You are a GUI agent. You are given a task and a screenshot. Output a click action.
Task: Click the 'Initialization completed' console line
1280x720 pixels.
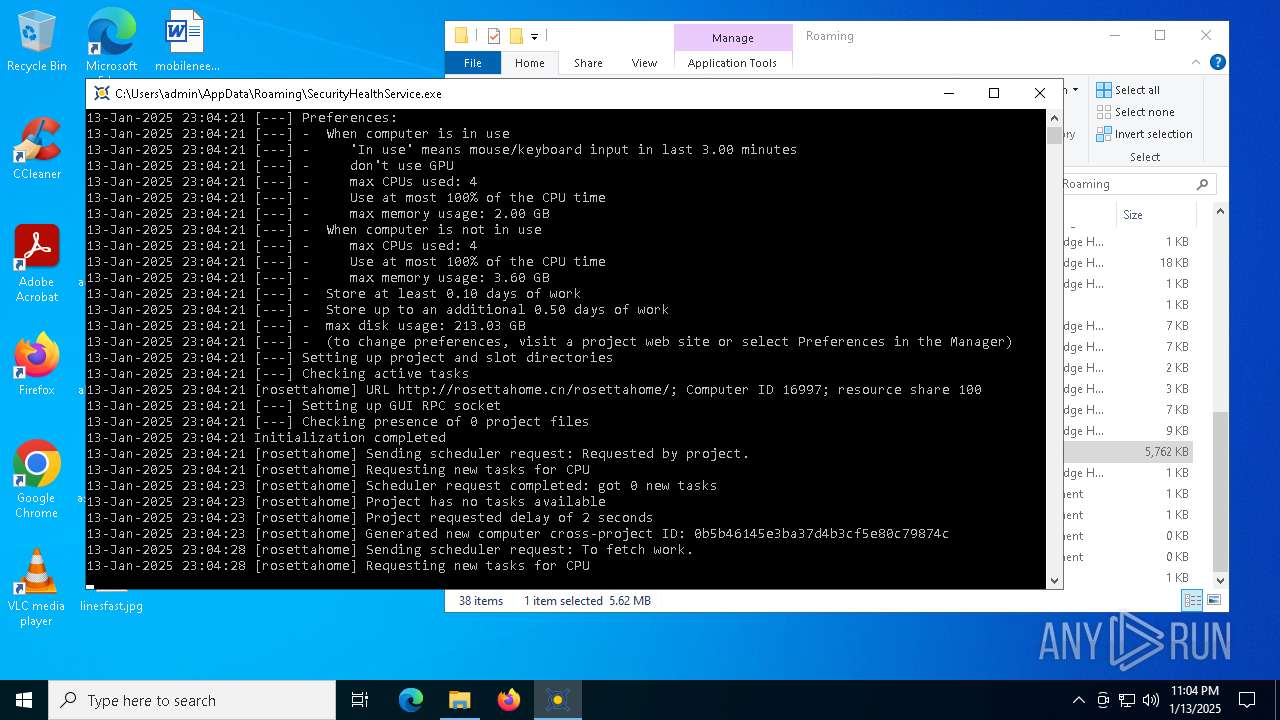(x=266, y=438)
